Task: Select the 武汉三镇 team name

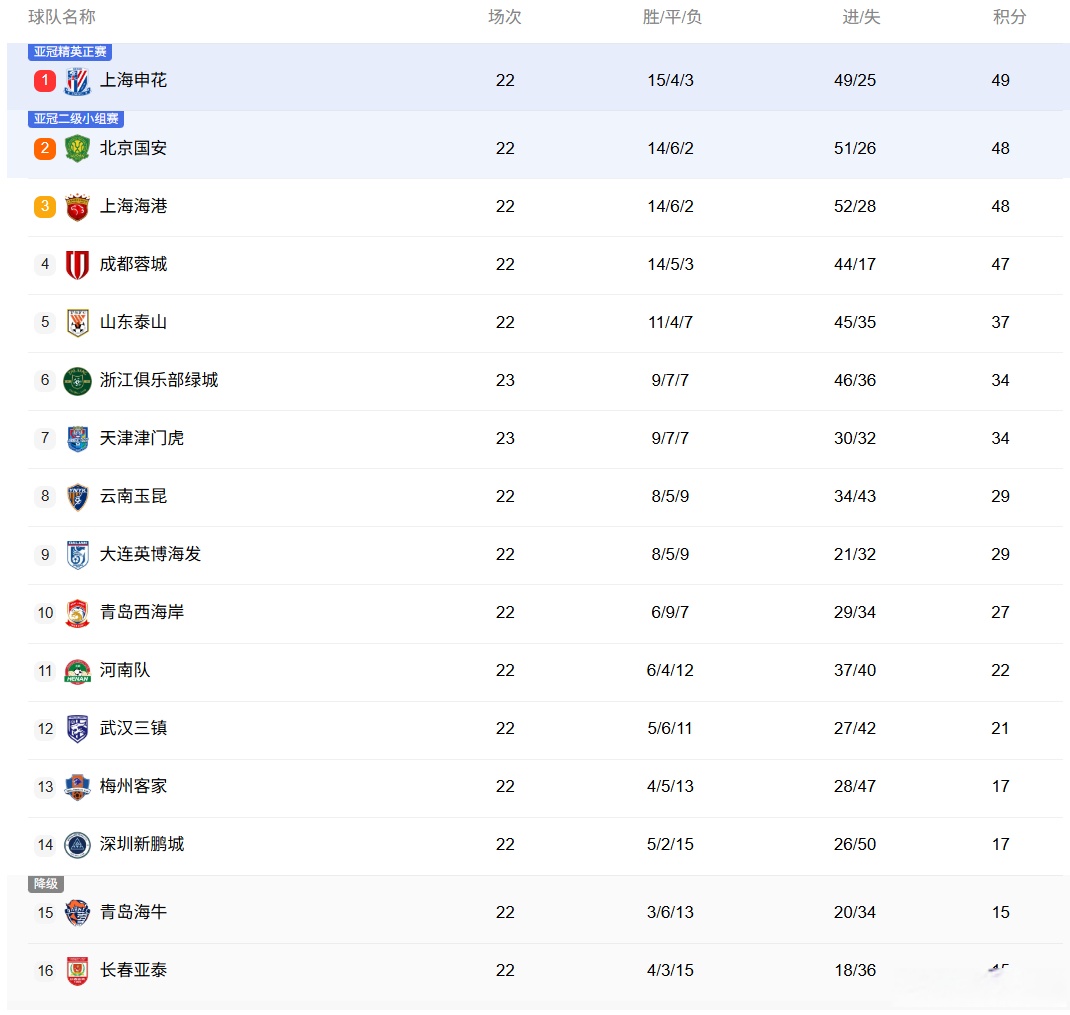Action: pos(133,728)
